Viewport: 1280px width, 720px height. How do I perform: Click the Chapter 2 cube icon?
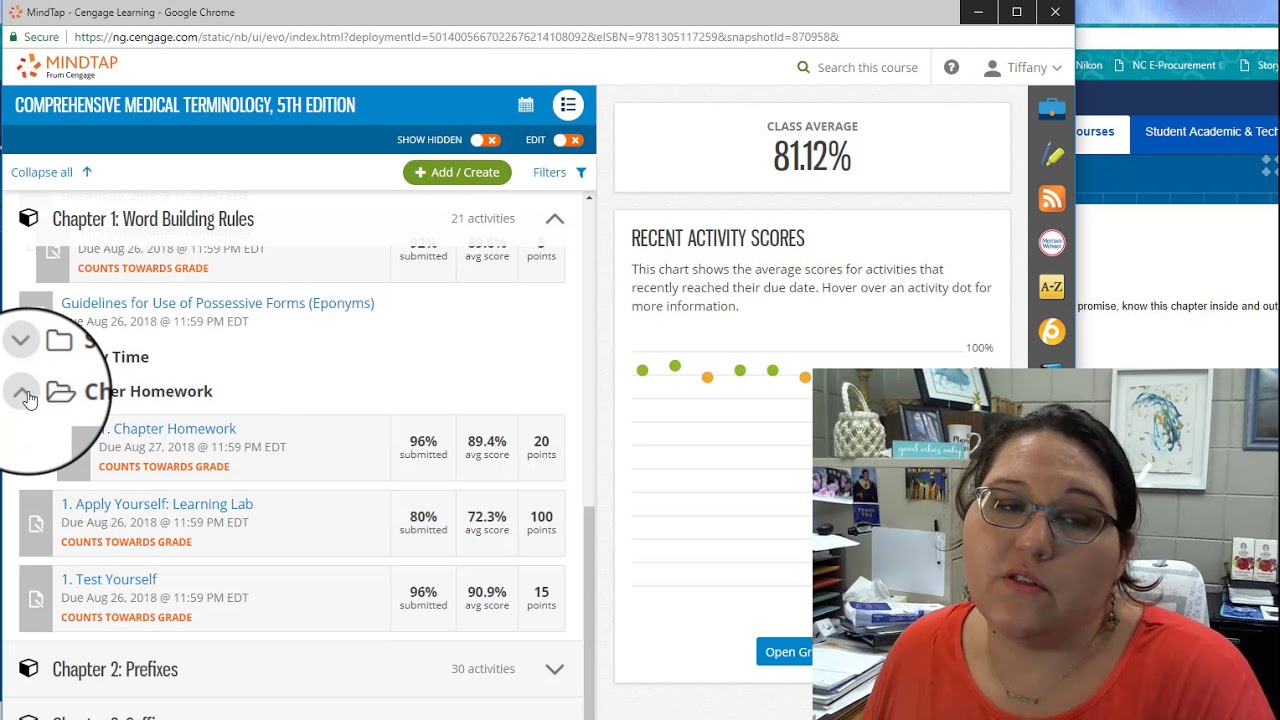pos(29,668)
